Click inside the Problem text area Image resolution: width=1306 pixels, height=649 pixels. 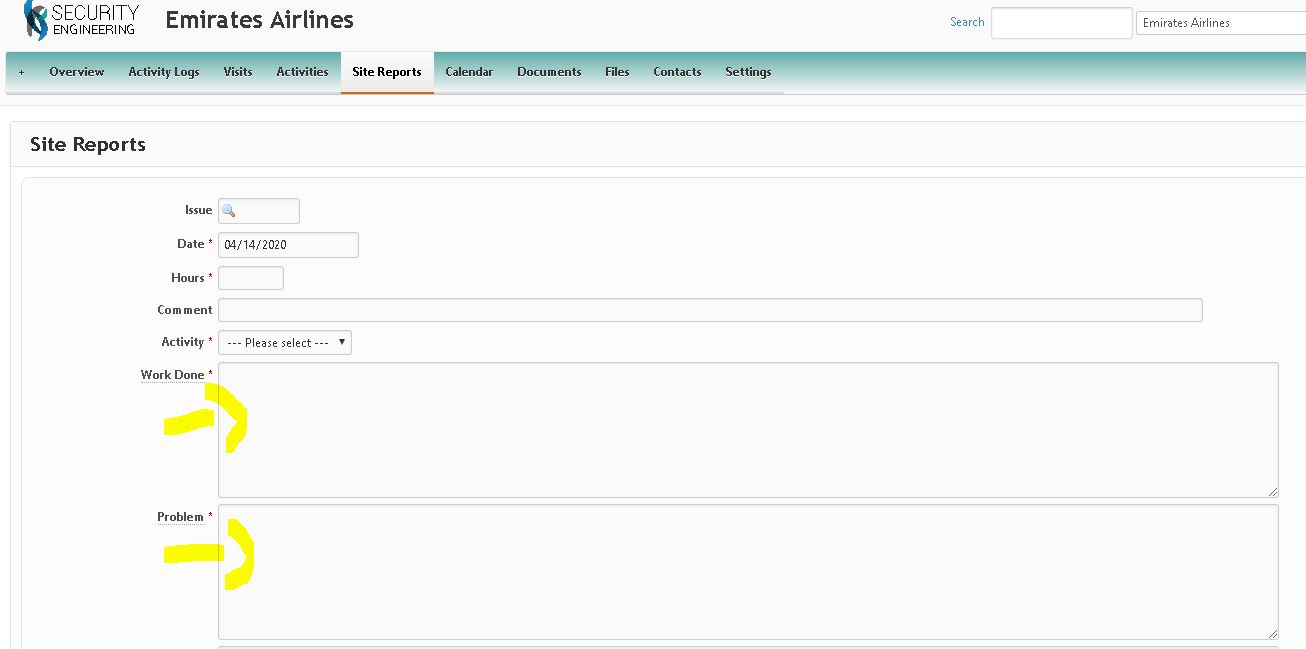coord(748,572)
